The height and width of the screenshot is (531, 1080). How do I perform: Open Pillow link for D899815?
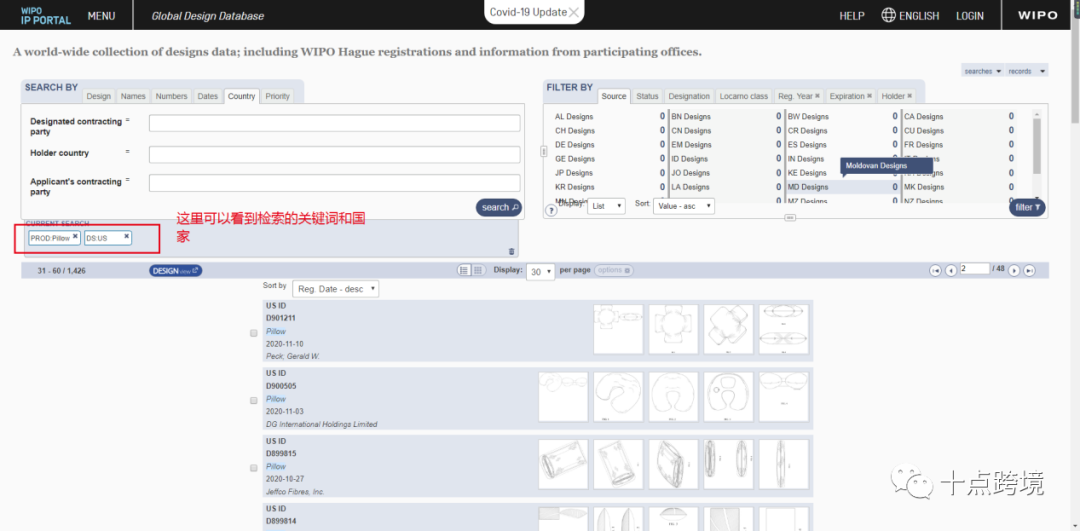pos(276,466)
